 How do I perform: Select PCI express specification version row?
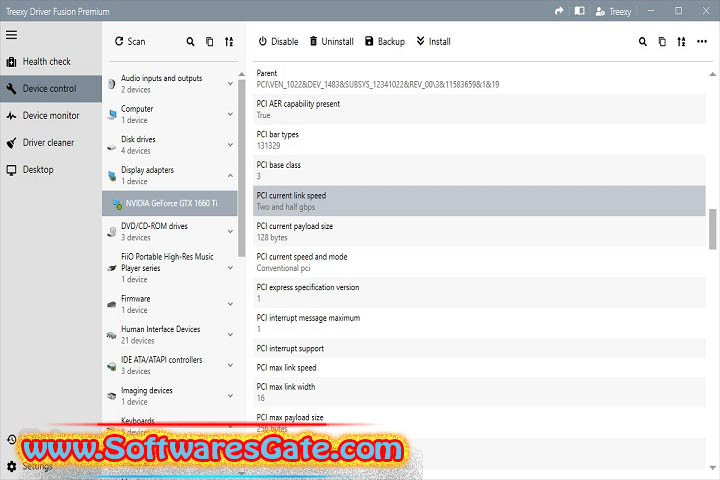(x=479, y=293)
